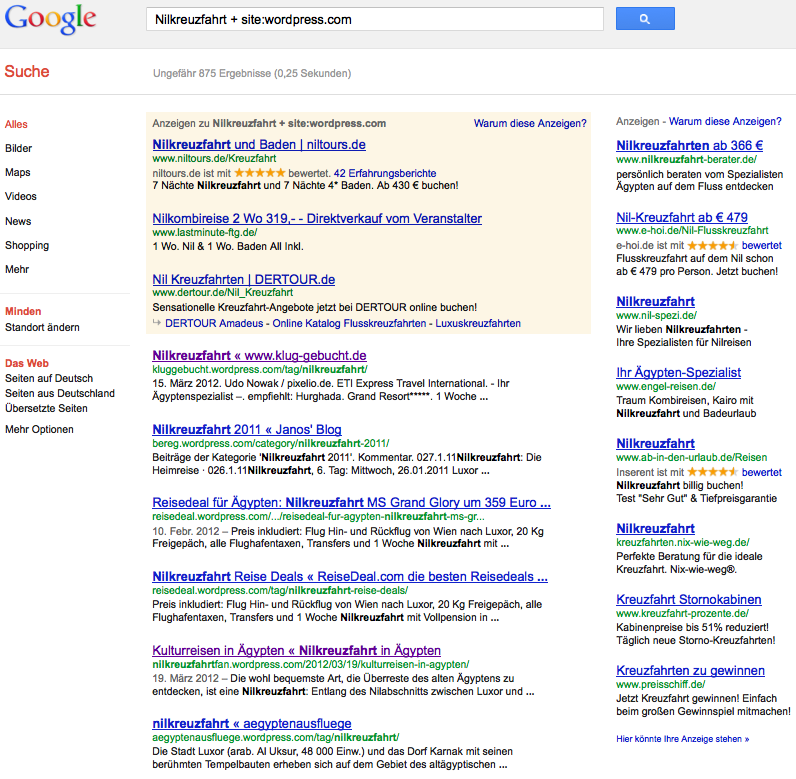
Task: Select Übersetzte Seiten filter
Action: (46, 409)
